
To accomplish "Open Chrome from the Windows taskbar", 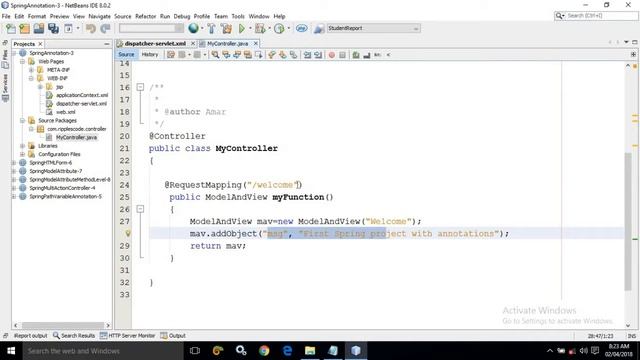I will click(x=264, y=351).
